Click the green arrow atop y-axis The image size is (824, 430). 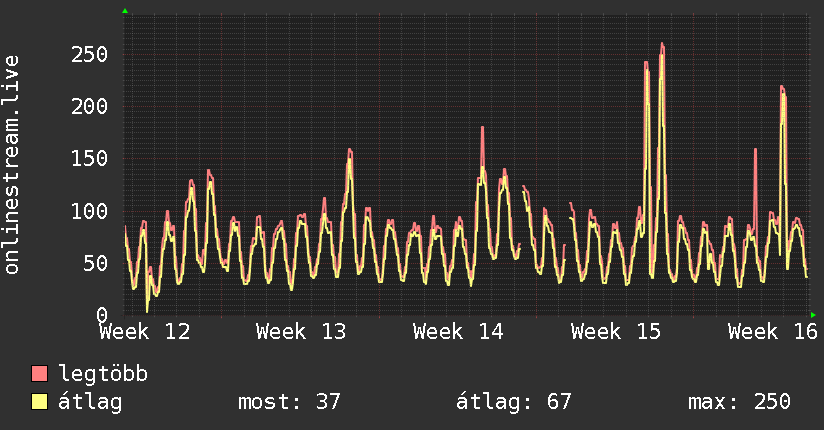[x=125, y=11]
